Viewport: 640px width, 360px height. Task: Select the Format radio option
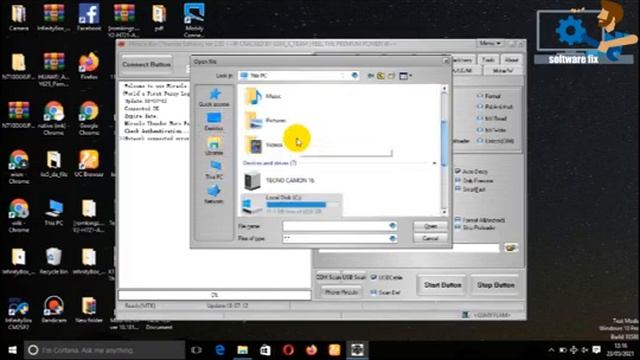pos(489,96)
